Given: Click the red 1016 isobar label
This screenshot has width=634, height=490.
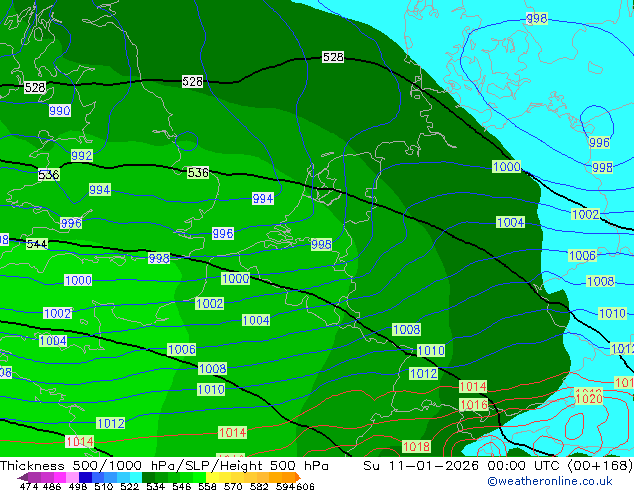Looking at the screenshot, I should (473, 404).
